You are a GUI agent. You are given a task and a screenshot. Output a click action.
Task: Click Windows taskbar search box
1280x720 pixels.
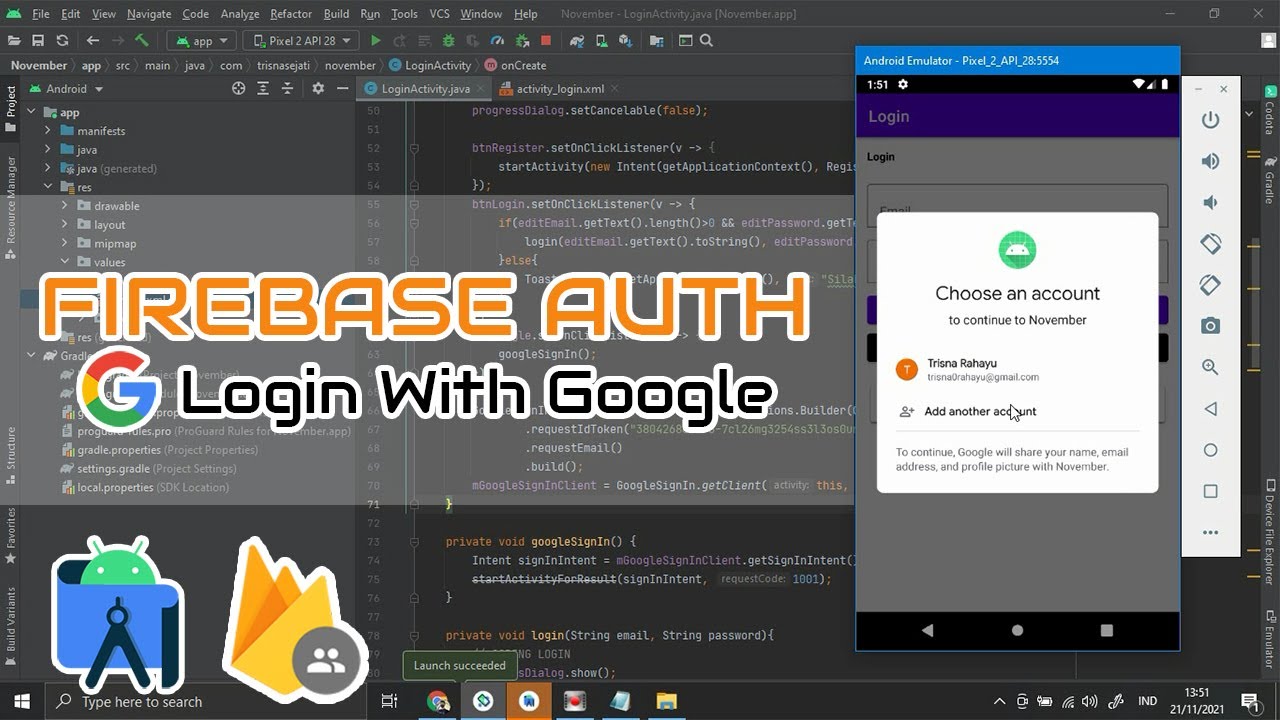pos(208,701)
